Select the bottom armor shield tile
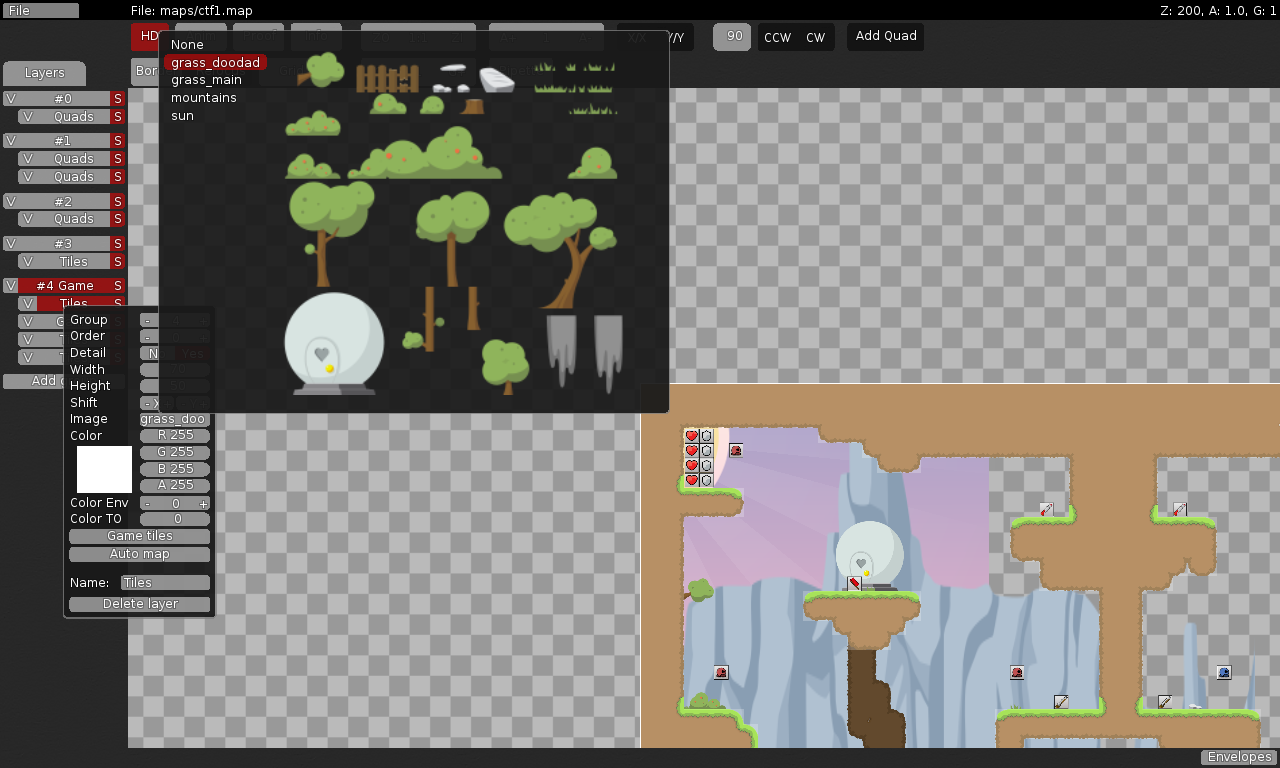The width and height of the screenshot is (1280, 768). tap(706, 480)
